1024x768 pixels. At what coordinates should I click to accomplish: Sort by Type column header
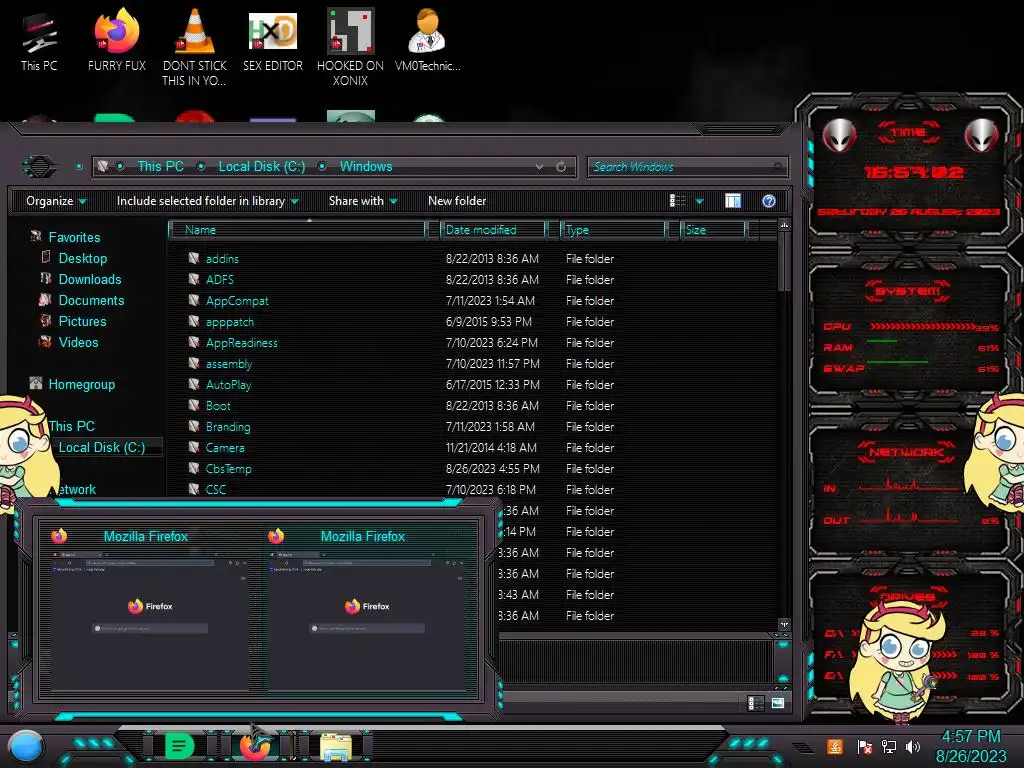pos(613,230)
